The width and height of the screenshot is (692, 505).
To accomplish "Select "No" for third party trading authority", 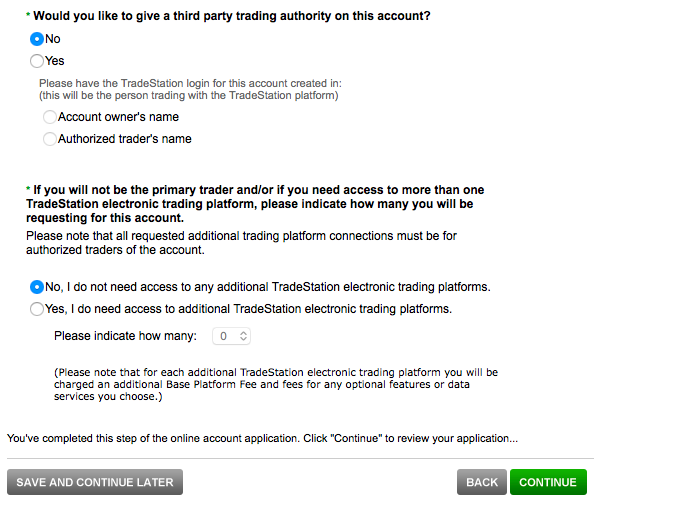I will point(38,39).
